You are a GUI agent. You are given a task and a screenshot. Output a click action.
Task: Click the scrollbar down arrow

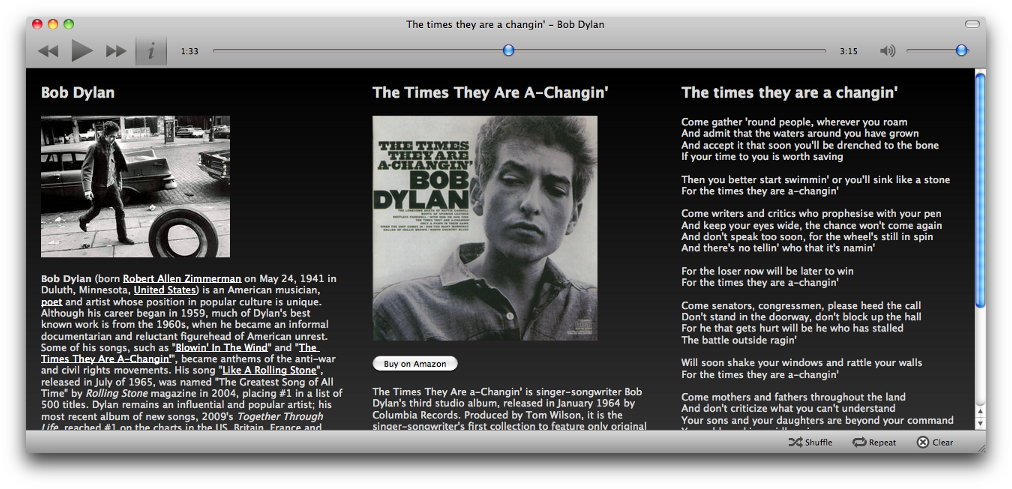pos(980,424)
